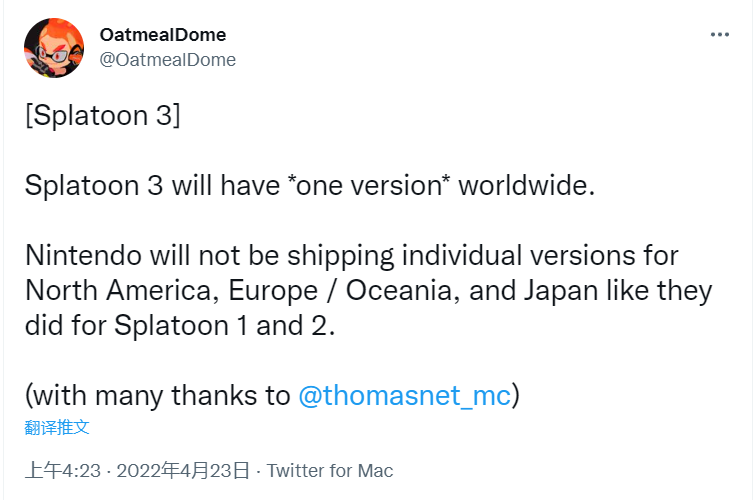
Task: Click the 翻译推文 translate tweet link
Action: pos(57,427)
